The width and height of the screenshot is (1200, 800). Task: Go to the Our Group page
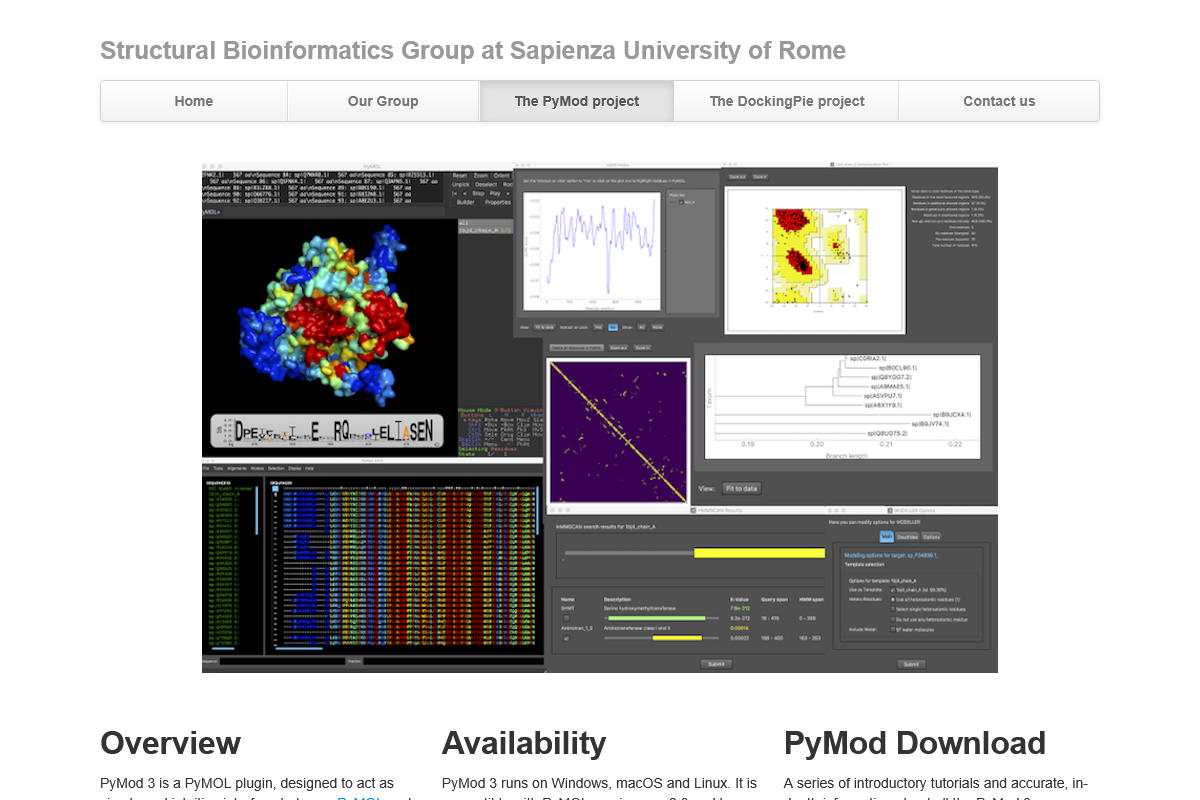click(x=383, y=101)
